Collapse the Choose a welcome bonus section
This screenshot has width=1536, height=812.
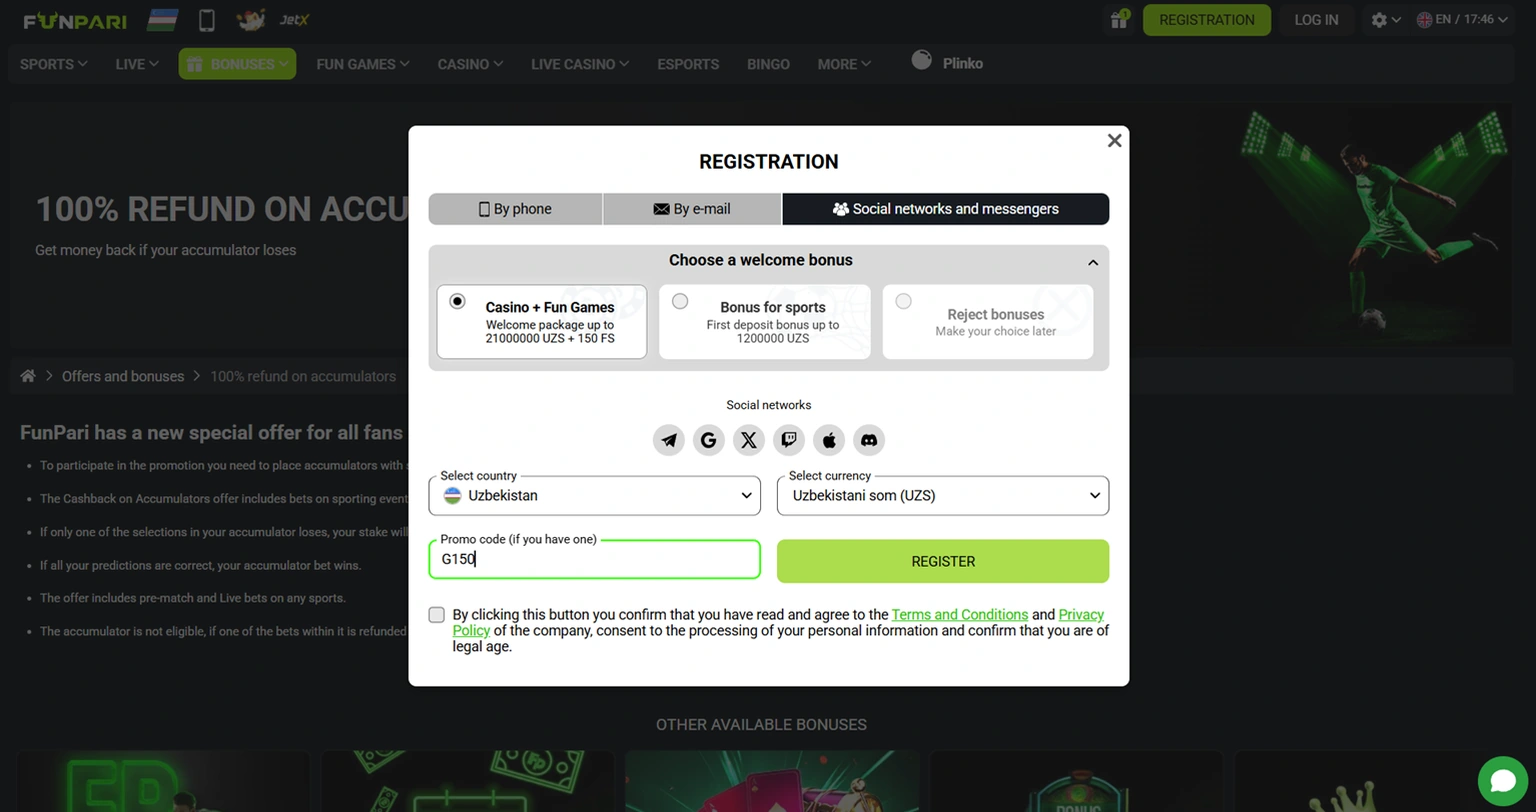click(1093, 262)
